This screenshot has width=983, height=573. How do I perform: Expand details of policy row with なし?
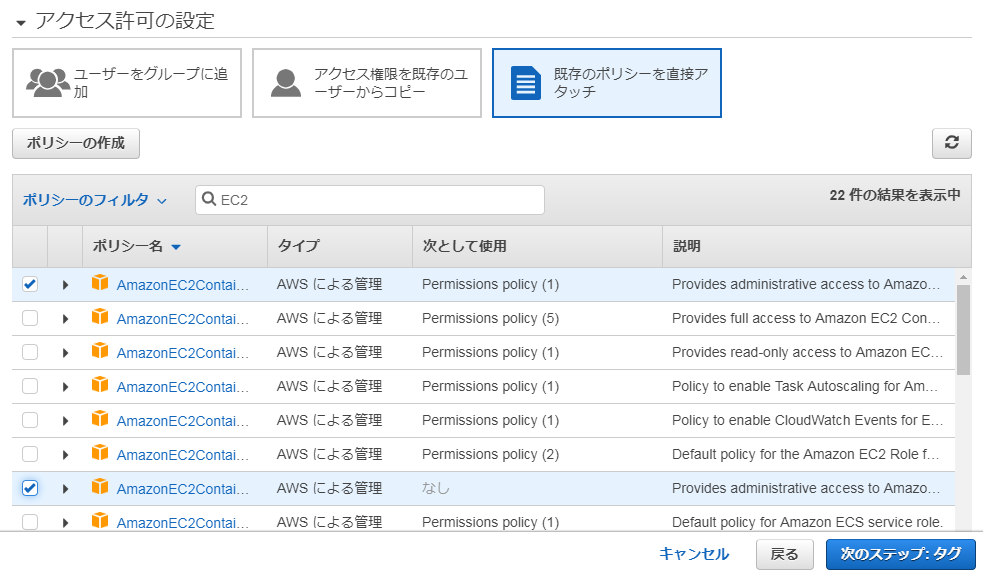click(x=65, y=488)
